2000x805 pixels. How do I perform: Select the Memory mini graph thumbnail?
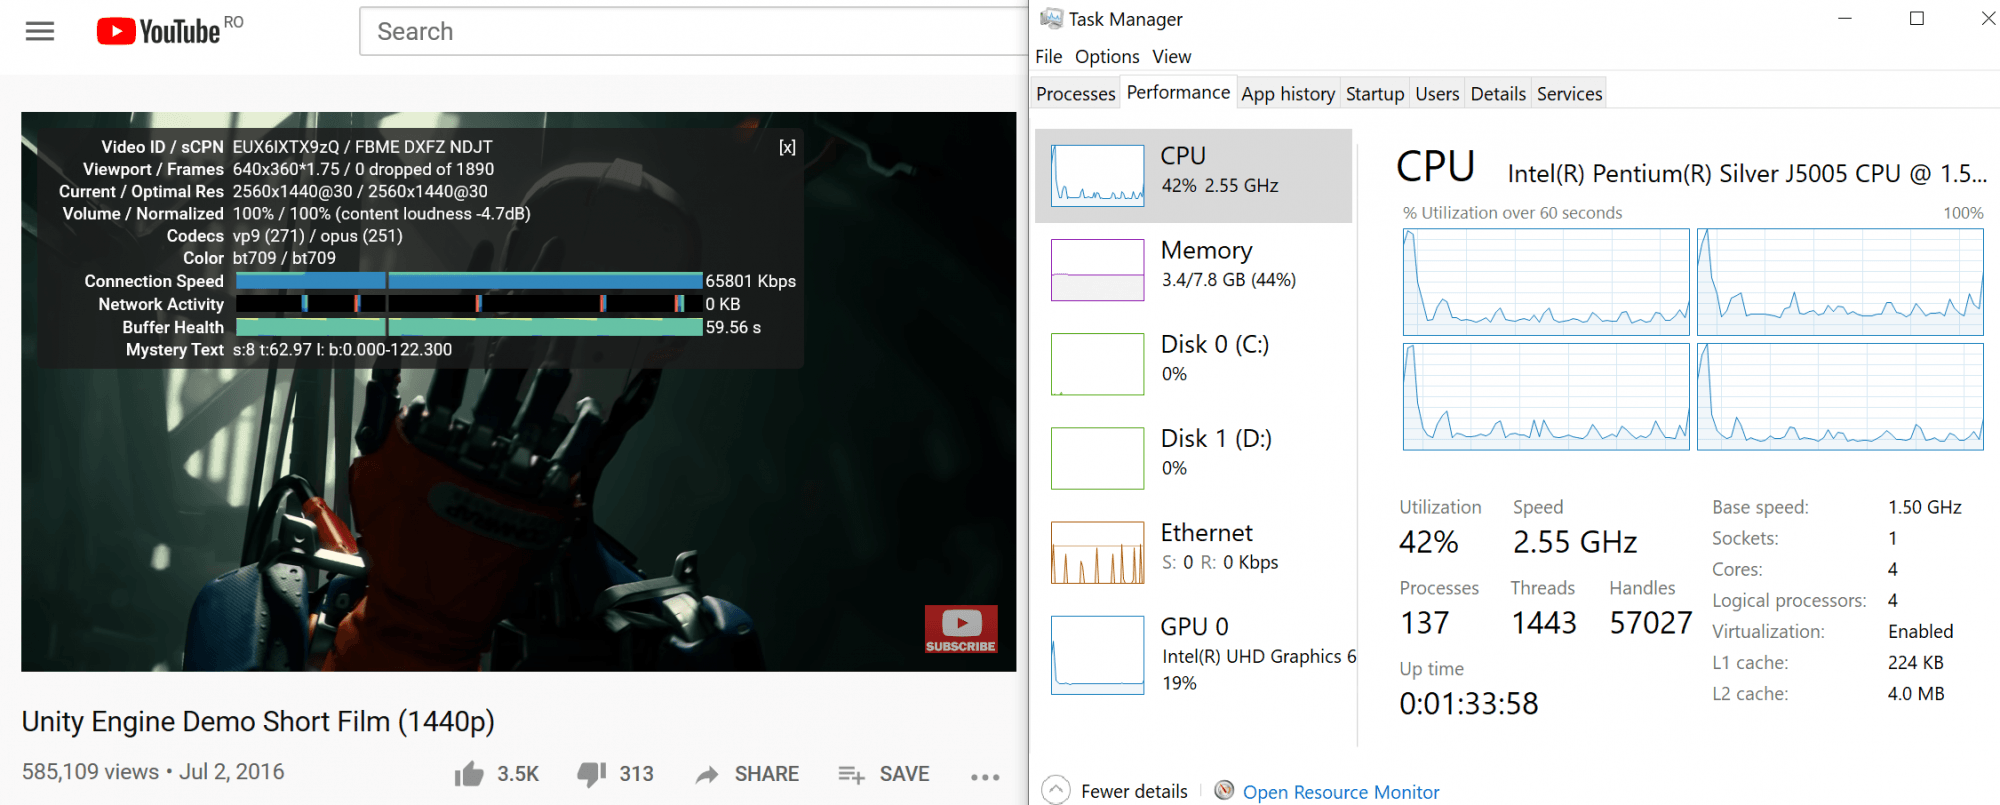[x=1098, y=270]
